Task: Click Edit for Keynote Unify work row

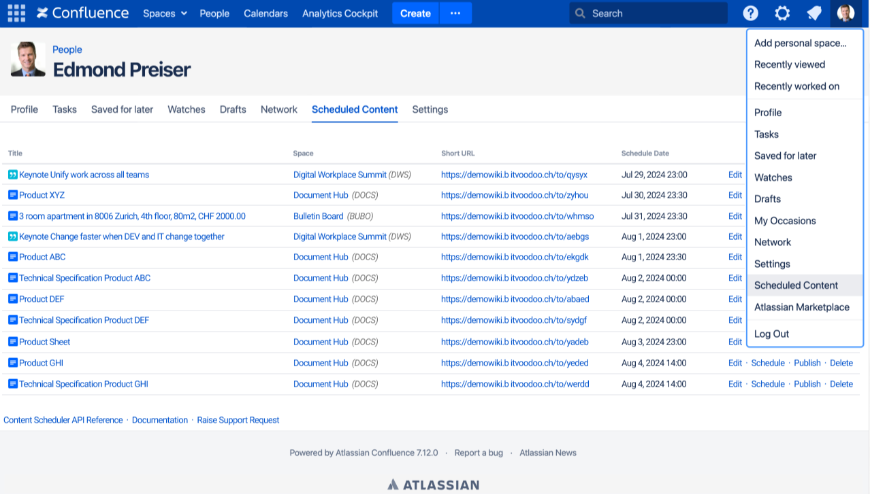Action: [735, 175]
